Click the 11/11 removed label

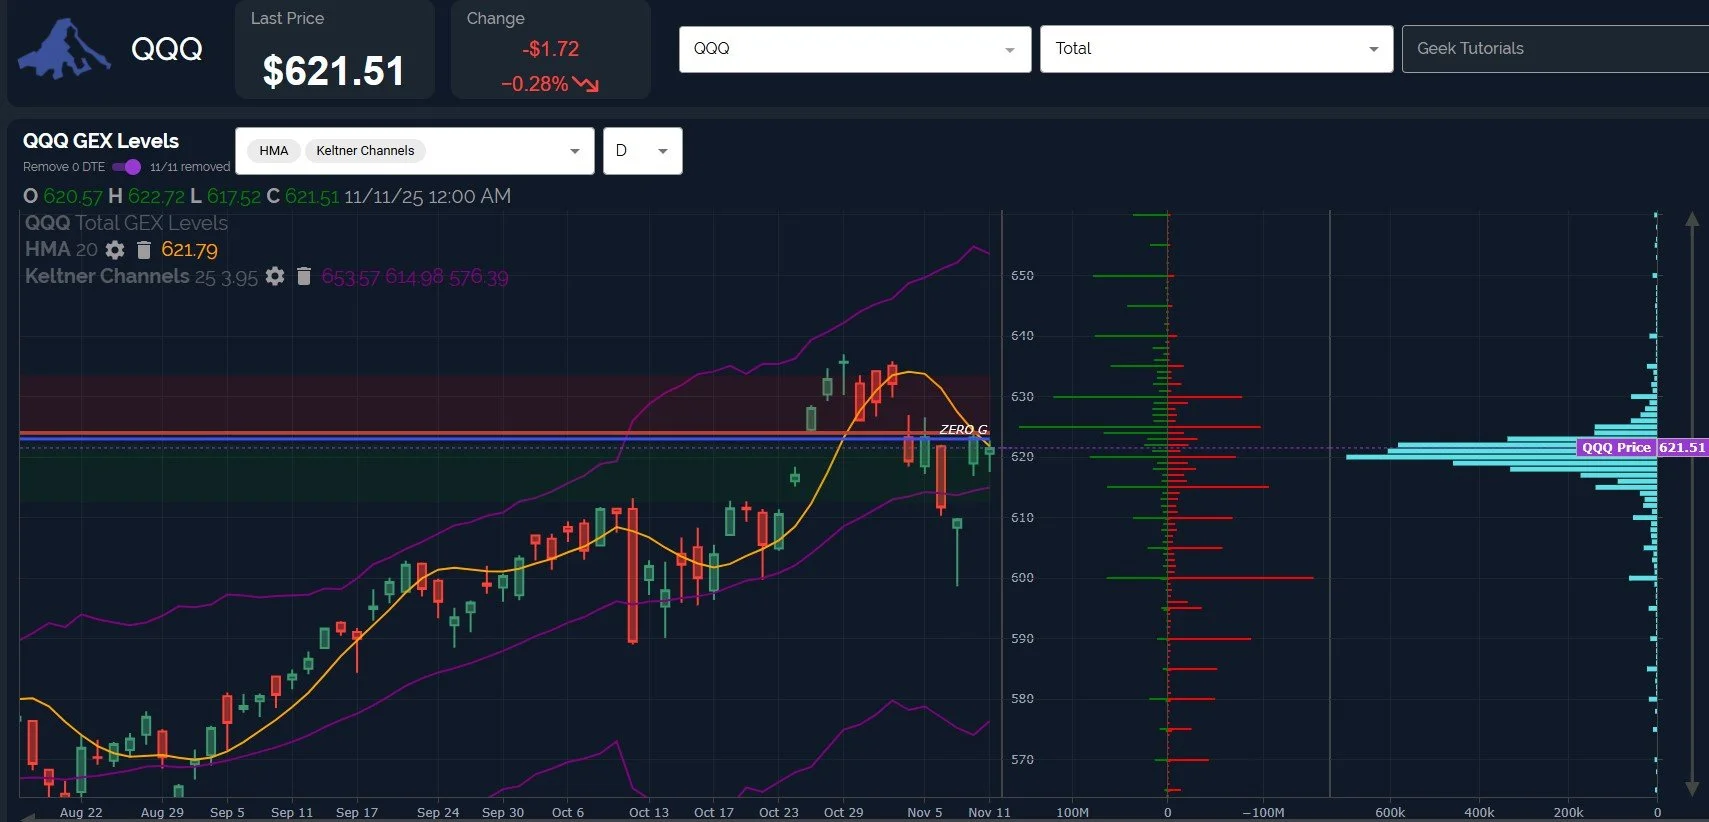pos(190,167)
